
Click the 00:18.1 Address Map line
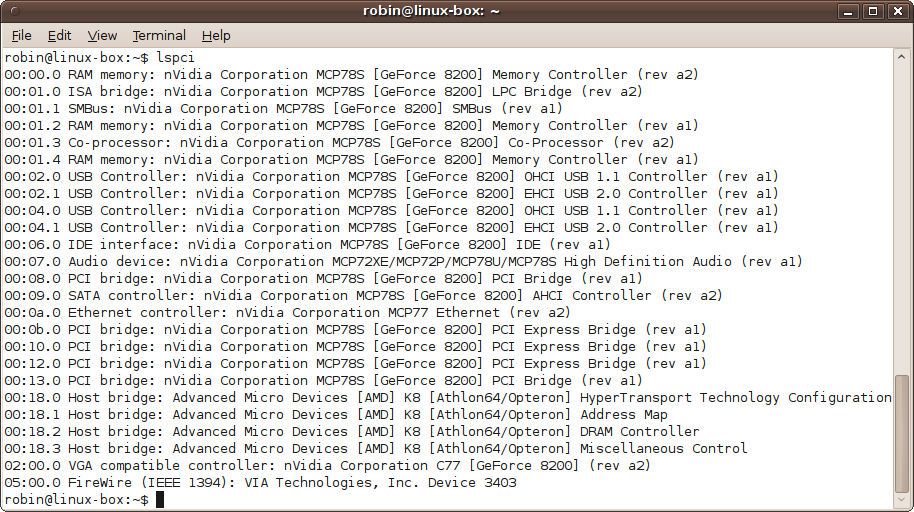(336, 415)
